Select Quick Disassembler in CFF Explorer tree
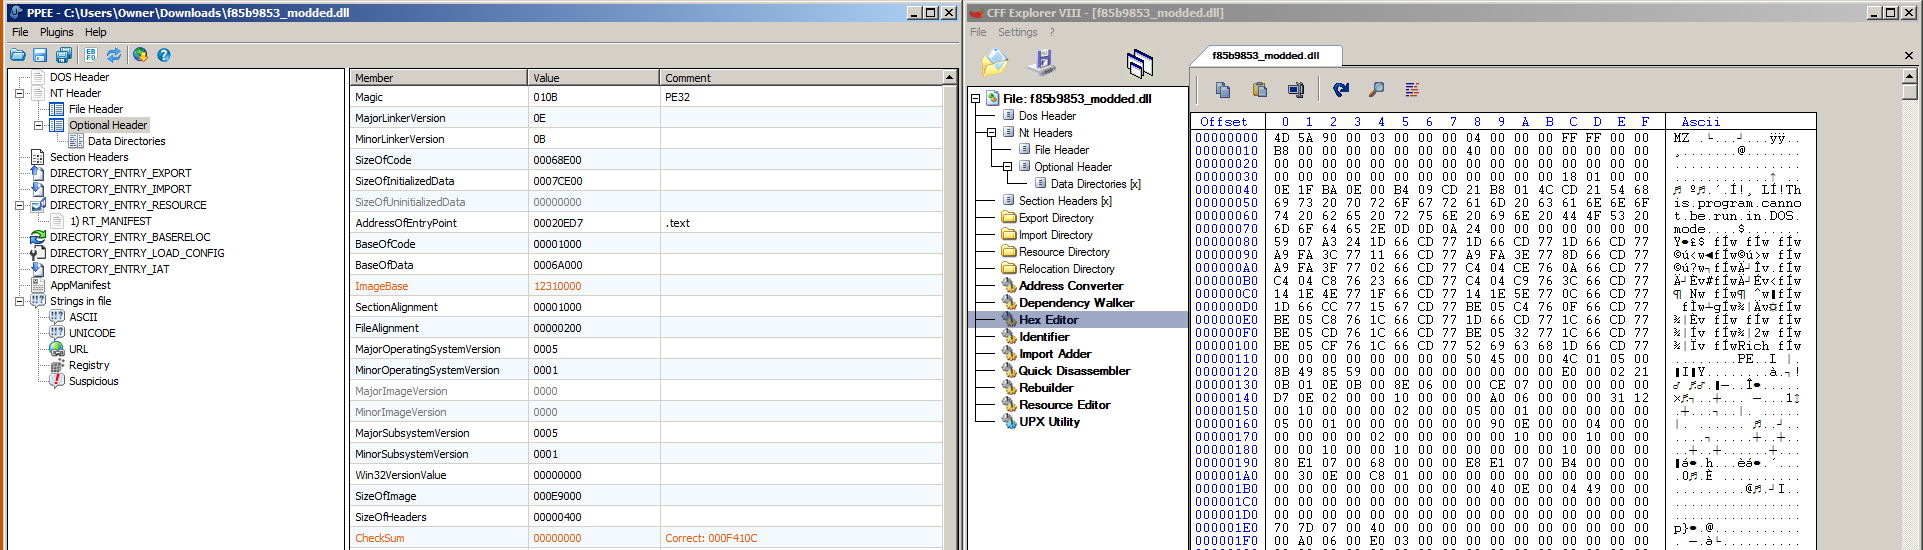 click(x=1073, y=371)
